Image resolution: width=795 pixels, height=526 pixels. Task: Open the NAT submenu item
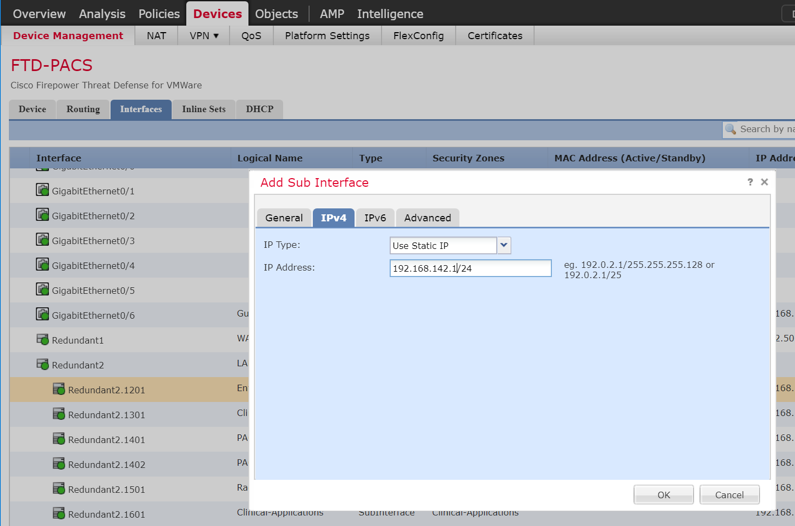tap(156, 36)
